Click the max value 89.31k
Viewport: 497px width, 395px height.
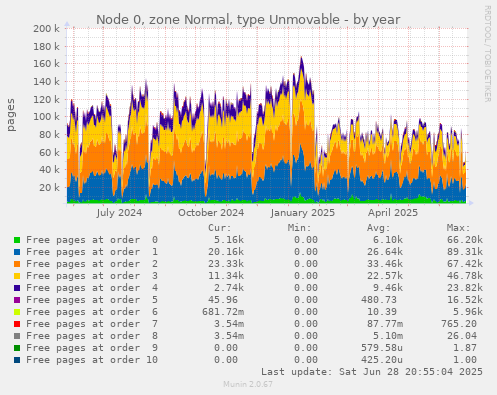click(465, 252)
